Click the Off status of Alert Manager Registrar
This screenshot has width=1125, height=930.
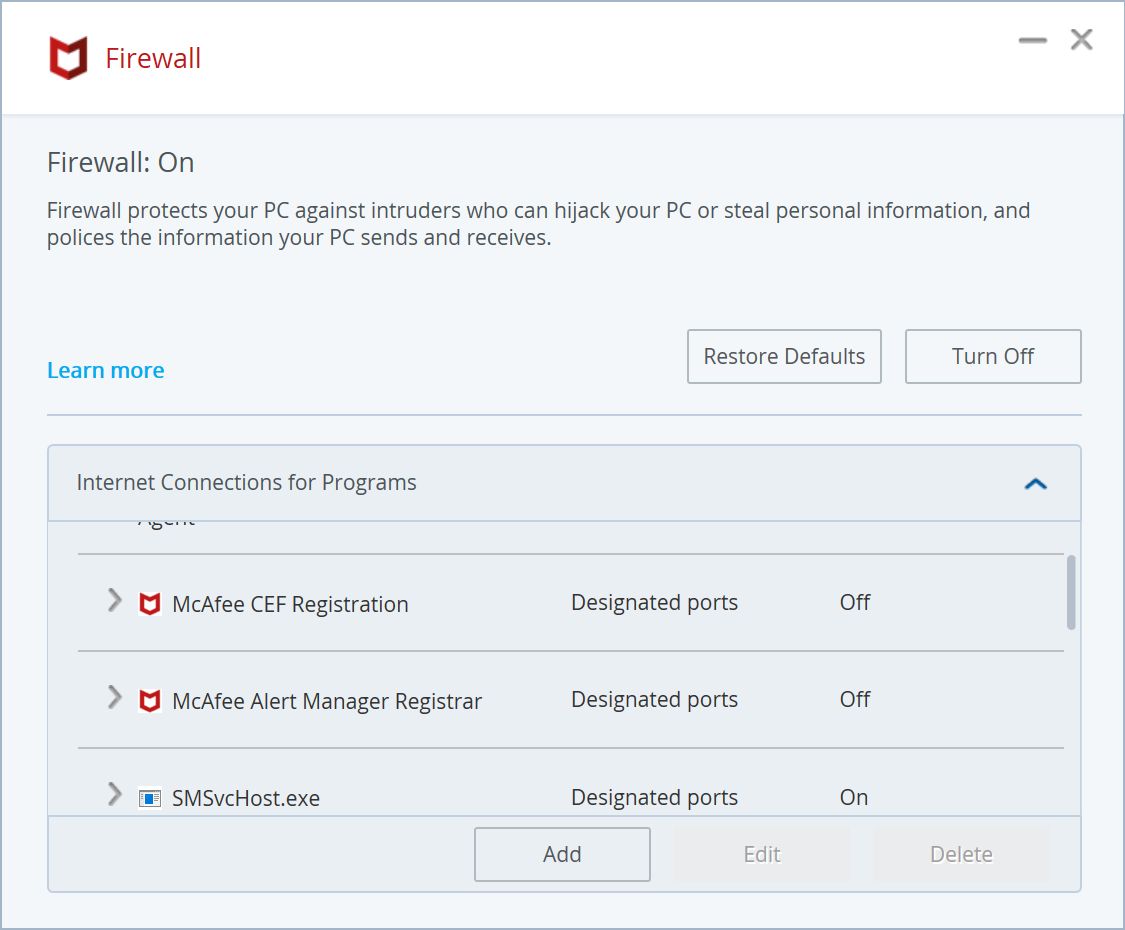(x=855, y=699)
